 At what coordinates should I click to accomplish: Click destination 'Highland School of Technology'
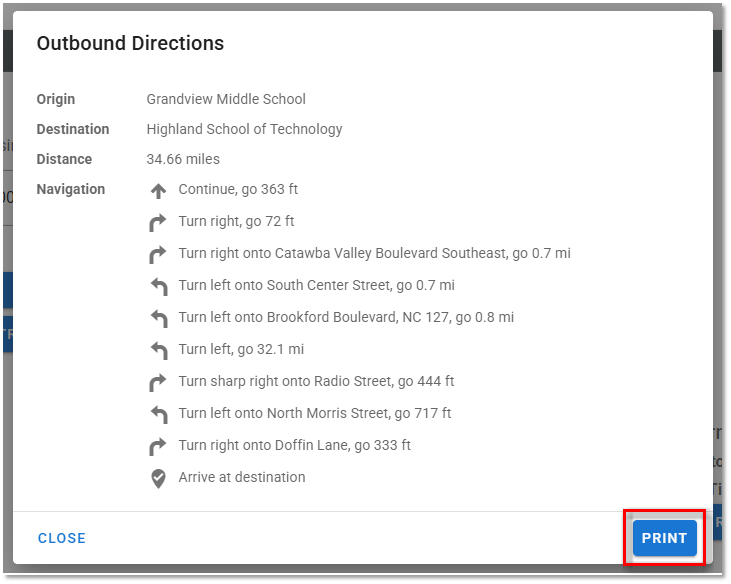(x=244, y=129)
